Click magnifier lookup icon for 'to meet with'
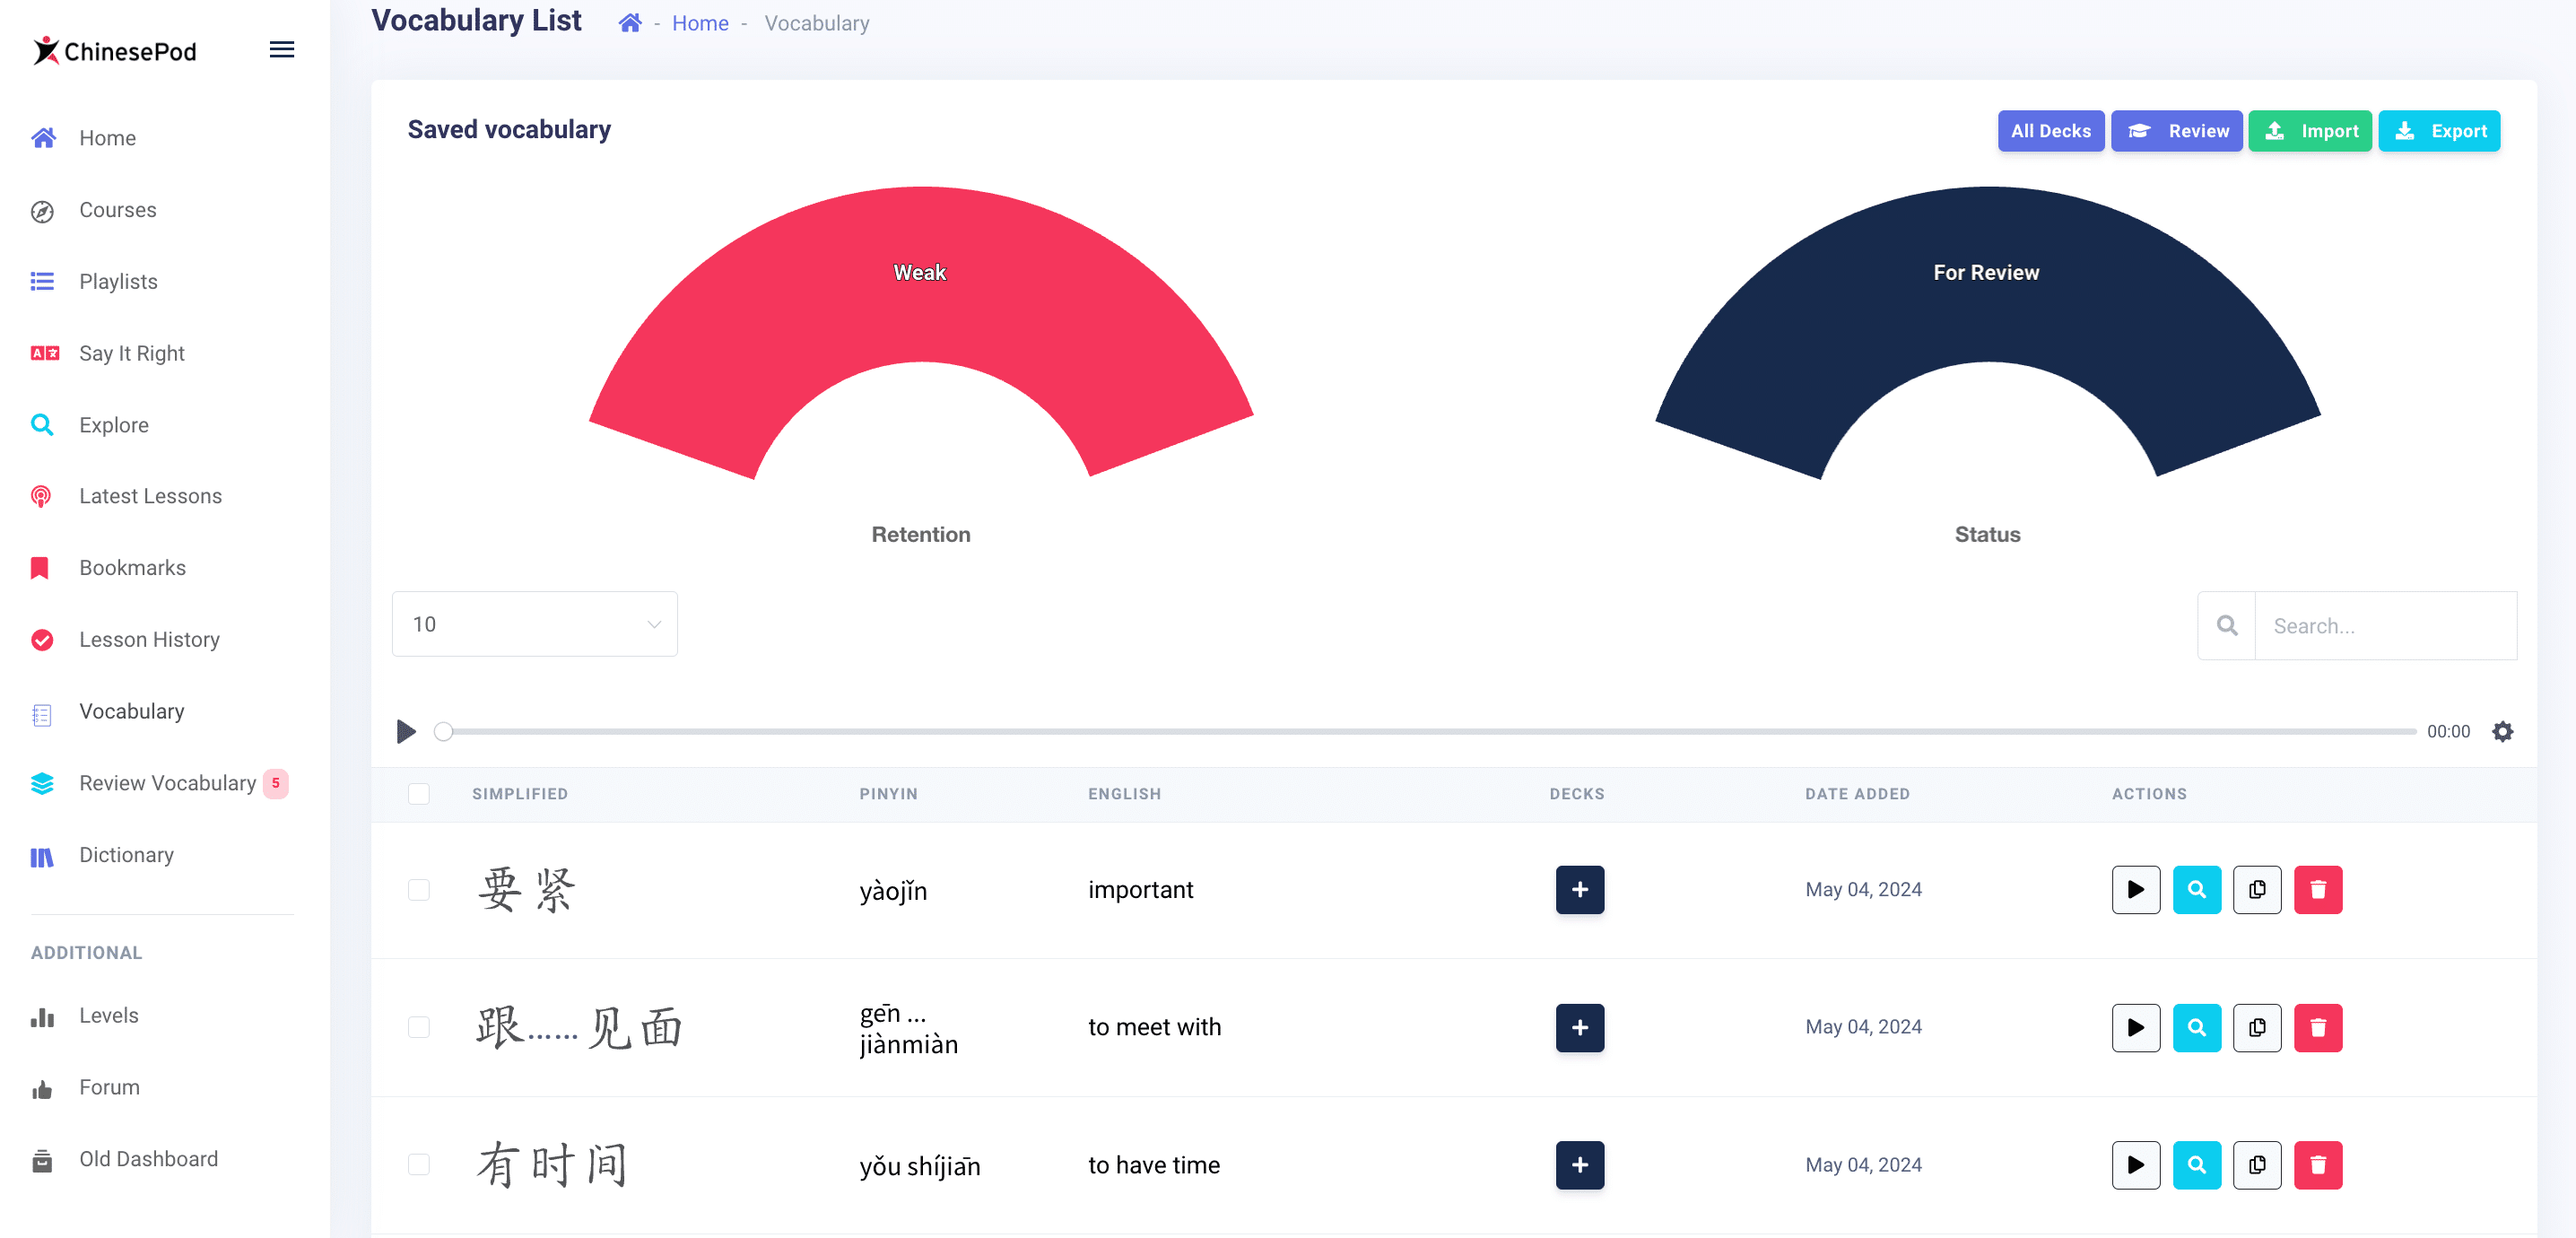 click(x=2196, y=1027)
